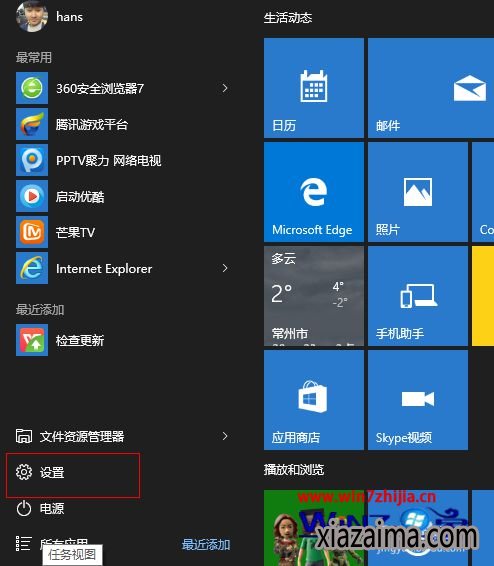Expand the 360安全浏览器7 jump list arrow

pyautogui.click(x=225, y=88)
